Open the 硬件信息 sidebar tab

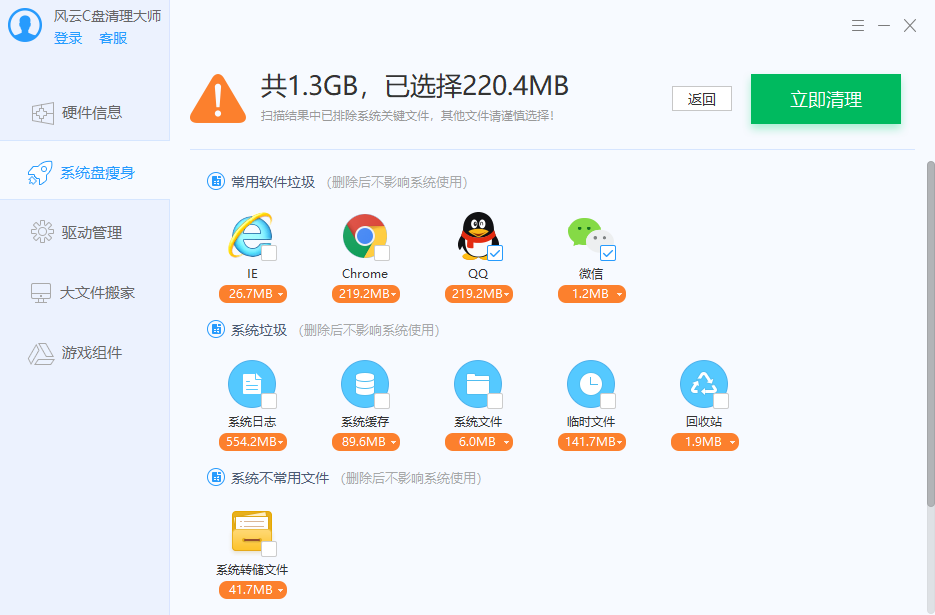[x=85, y=113]
